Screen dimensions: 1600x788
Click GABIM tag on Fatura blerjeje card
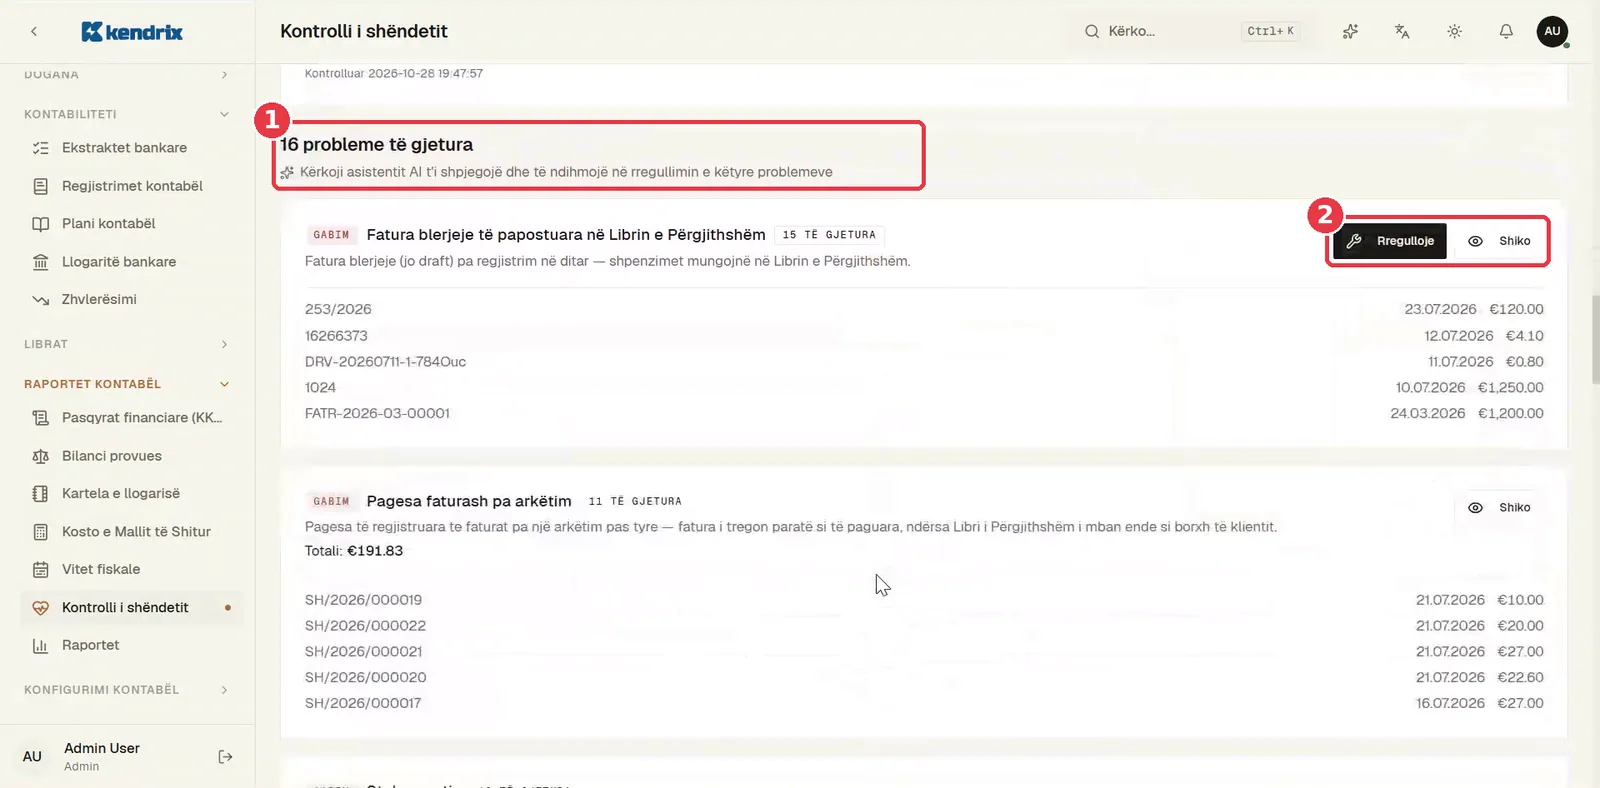(331, 235)
